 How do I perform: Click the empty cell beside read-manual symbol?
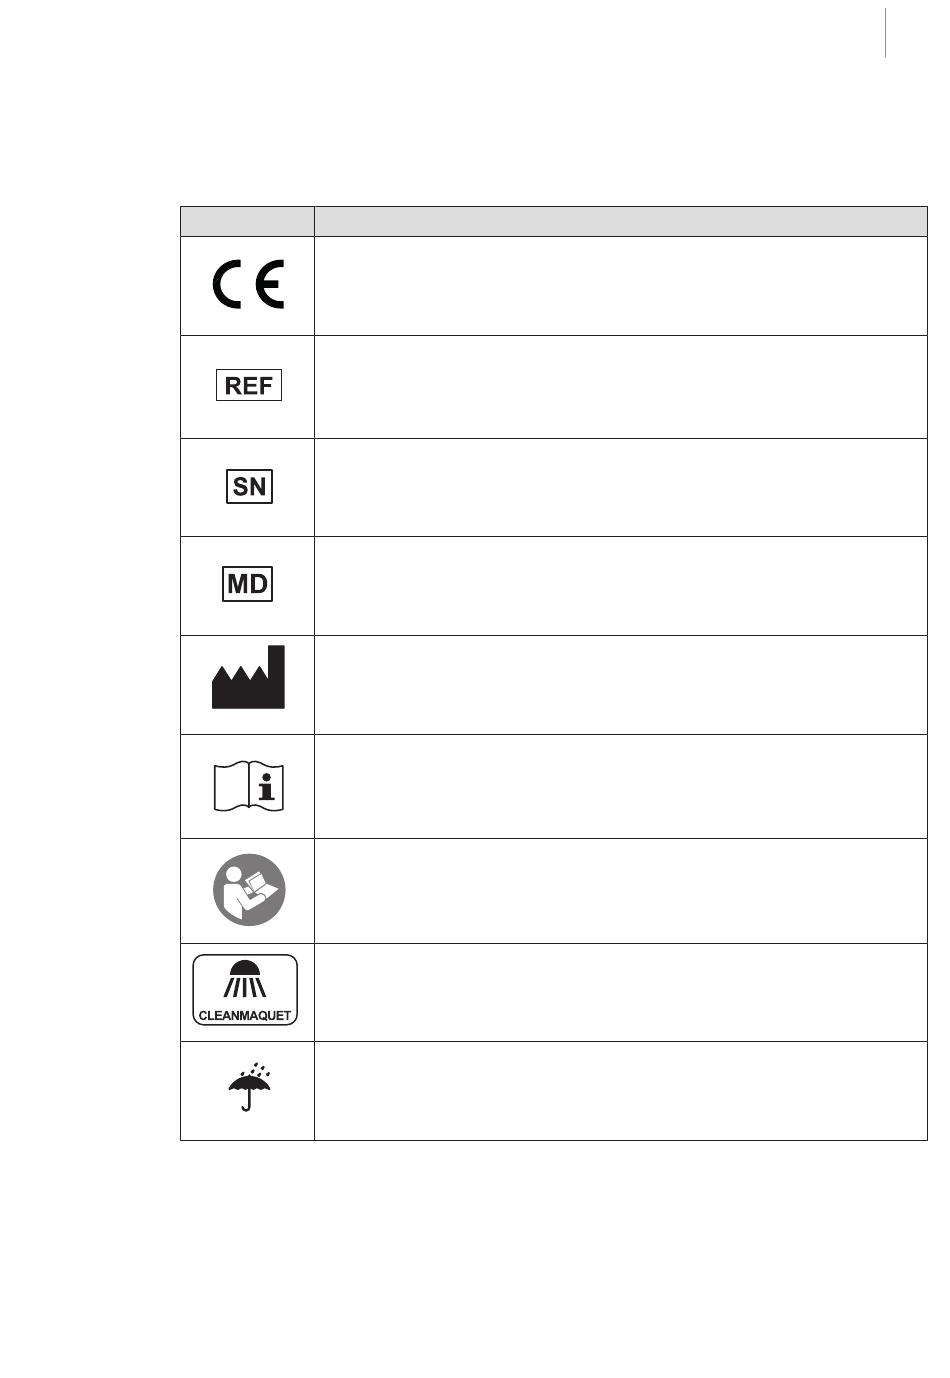620,891
